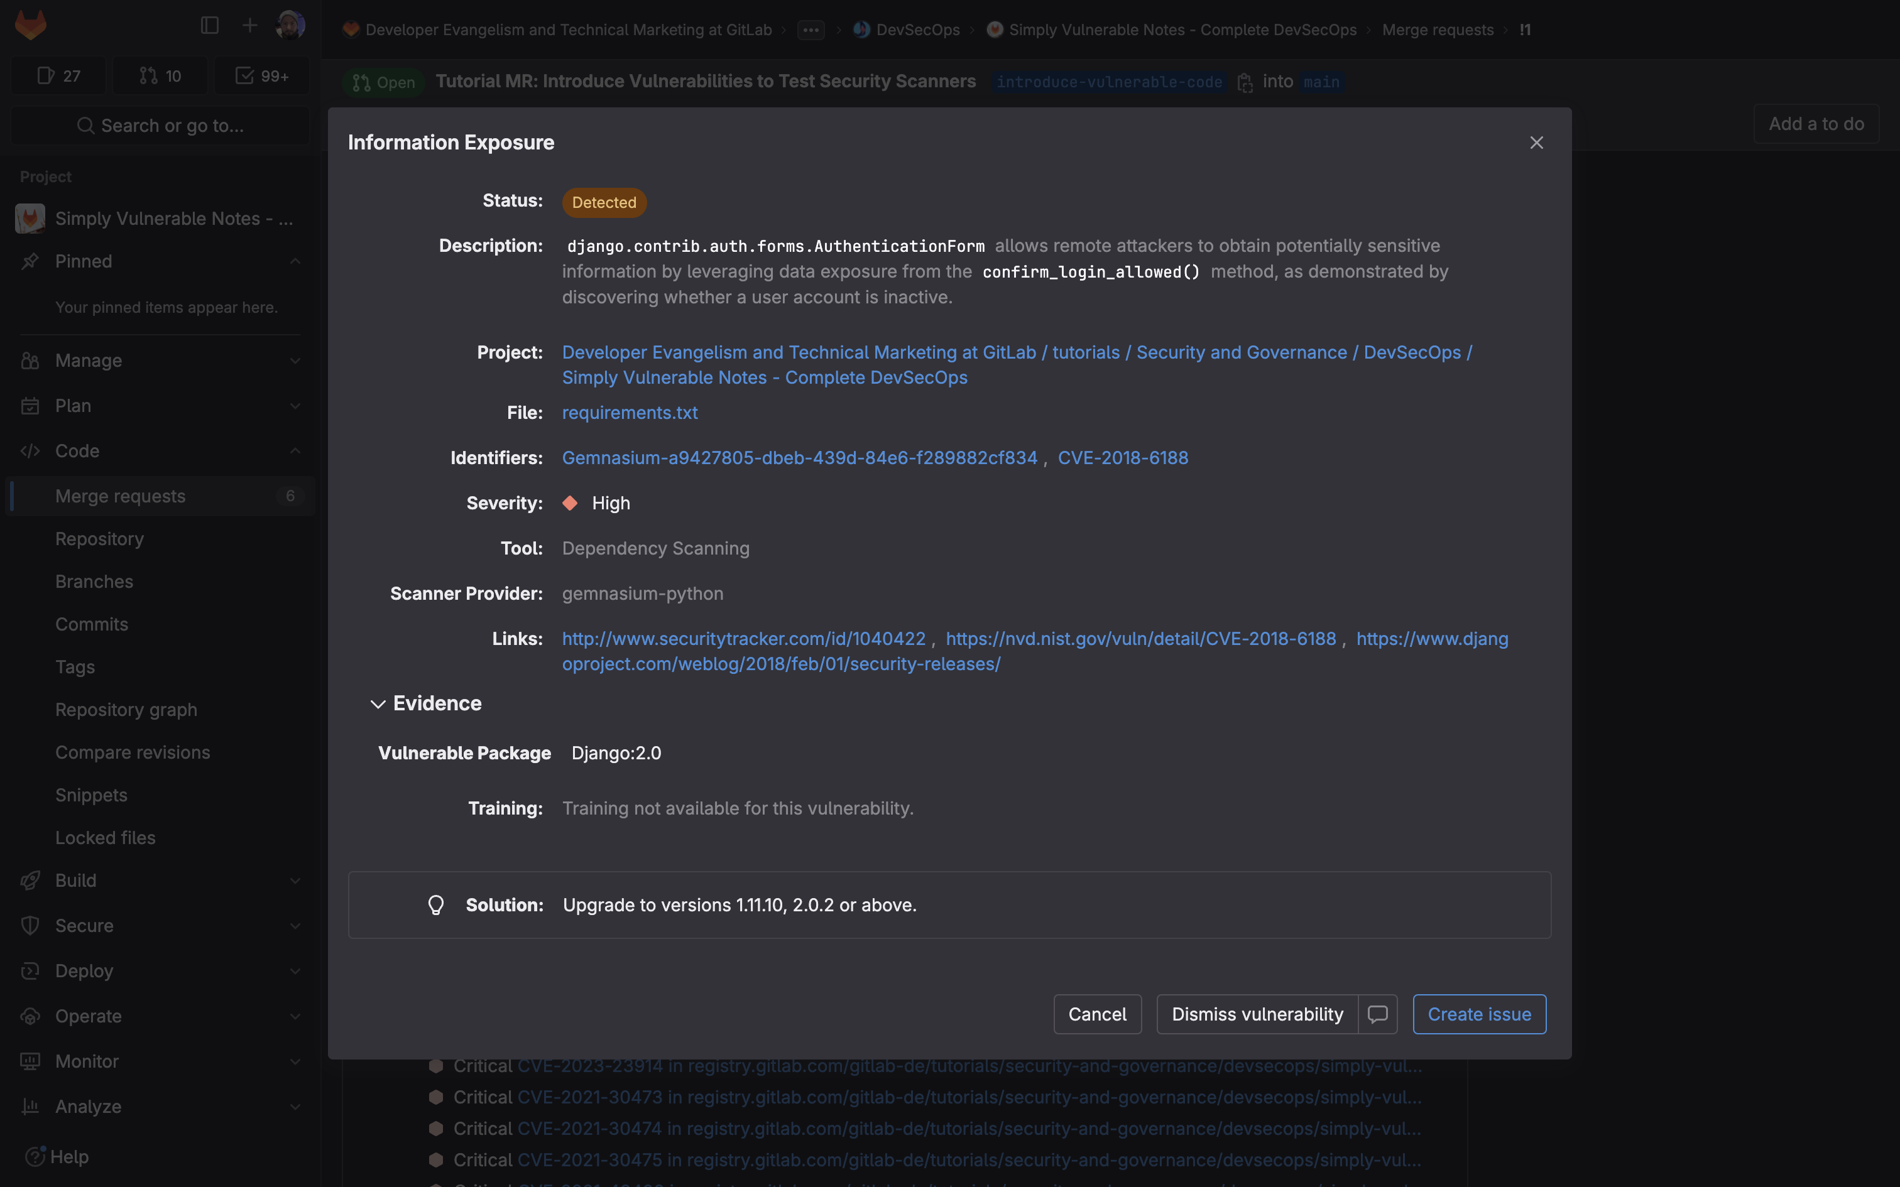Copy the introduce-vulnerable-code branch name
1900x1187 pixels.
1245,83
